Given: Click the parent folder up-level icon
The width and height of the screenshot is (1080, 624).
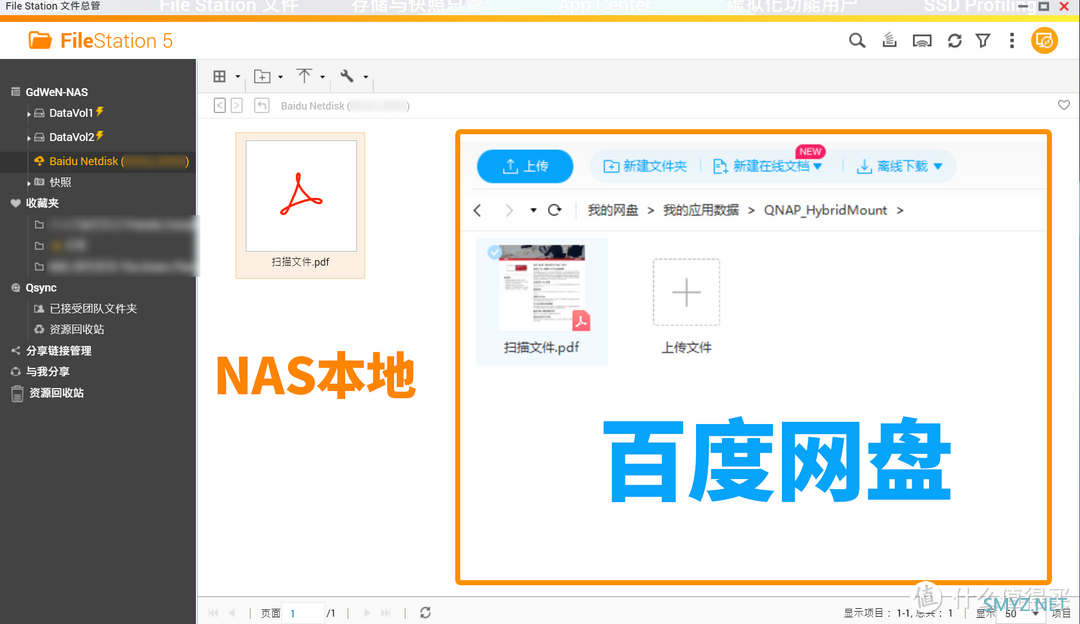Looking at the screenshot, I should tap(262, 105).
